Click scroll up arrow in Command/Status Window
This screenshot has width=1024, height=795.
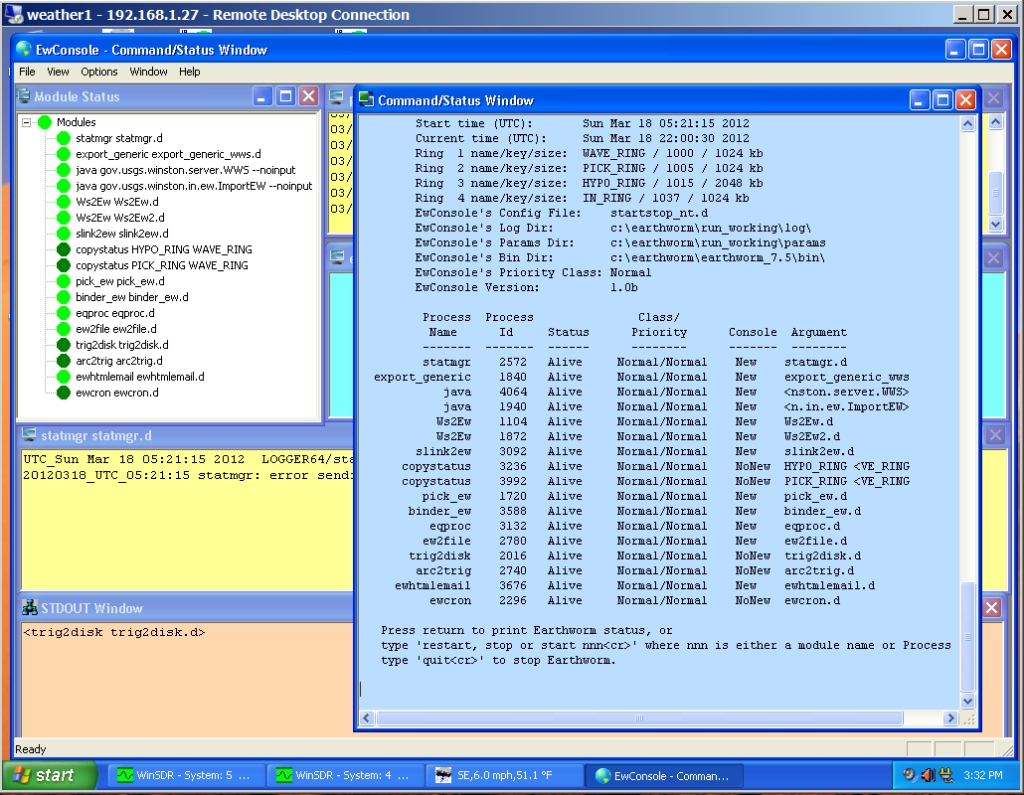click(x=967, y=124)
